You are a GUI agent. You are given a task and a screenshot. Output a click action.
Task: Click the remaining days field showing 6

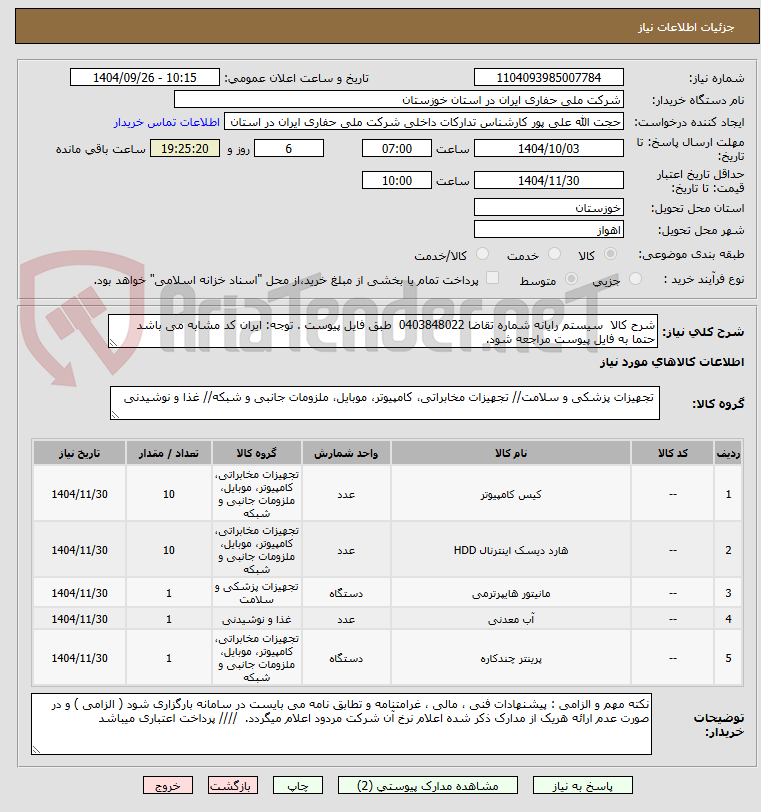coord(289,149)
